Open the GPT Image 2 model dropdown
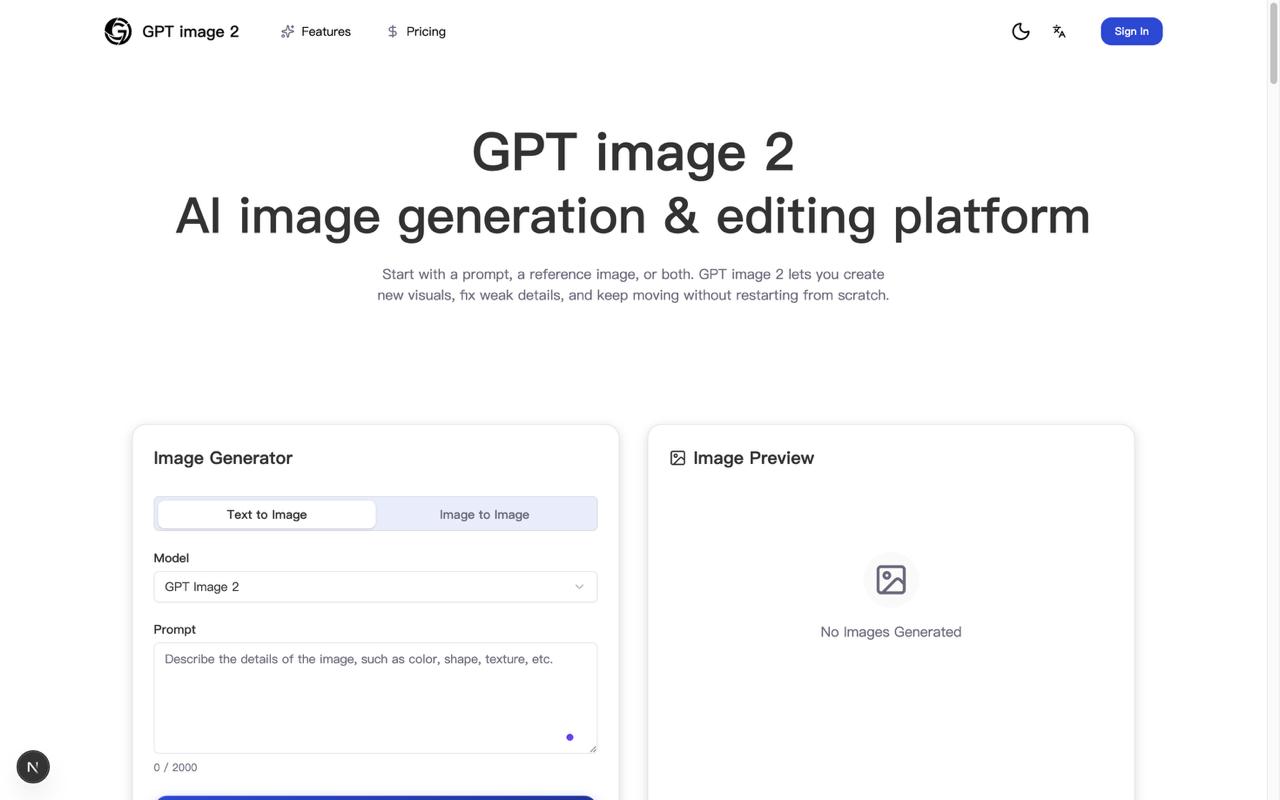Viewport: 1280px width, 800px height. pos(375,584)
